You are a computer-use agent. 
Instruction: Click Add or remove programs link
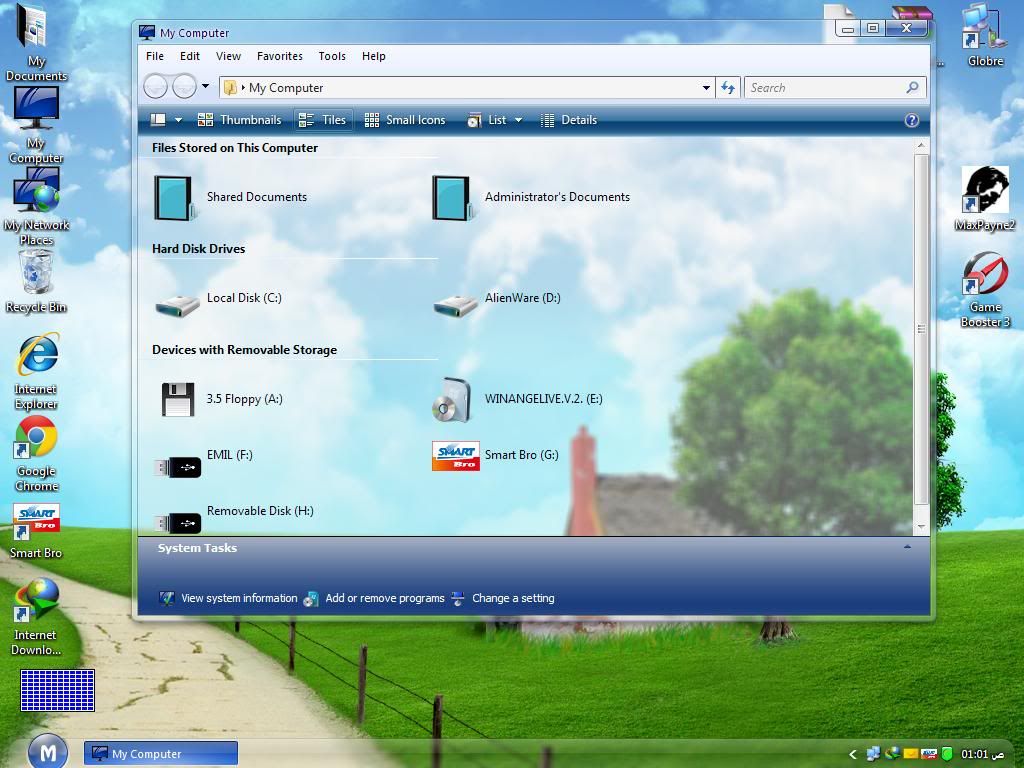pos(374,598)
